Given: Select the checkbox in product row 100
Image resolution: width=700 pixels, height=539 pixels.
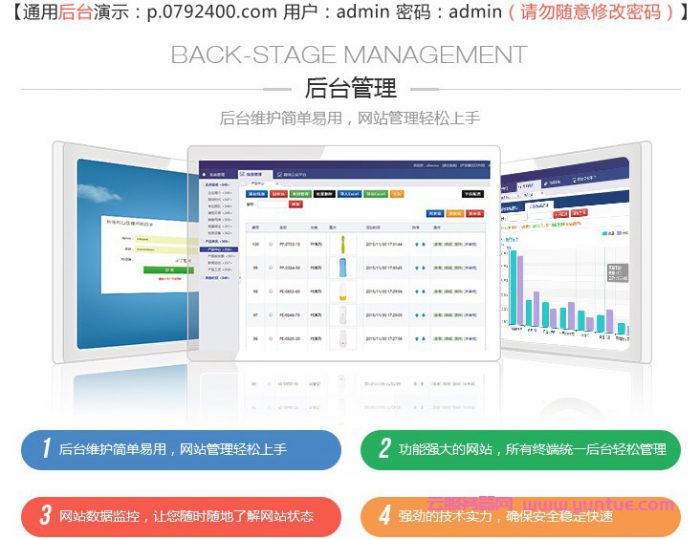Looking at the screenshot, I should (x=270, y=243).
